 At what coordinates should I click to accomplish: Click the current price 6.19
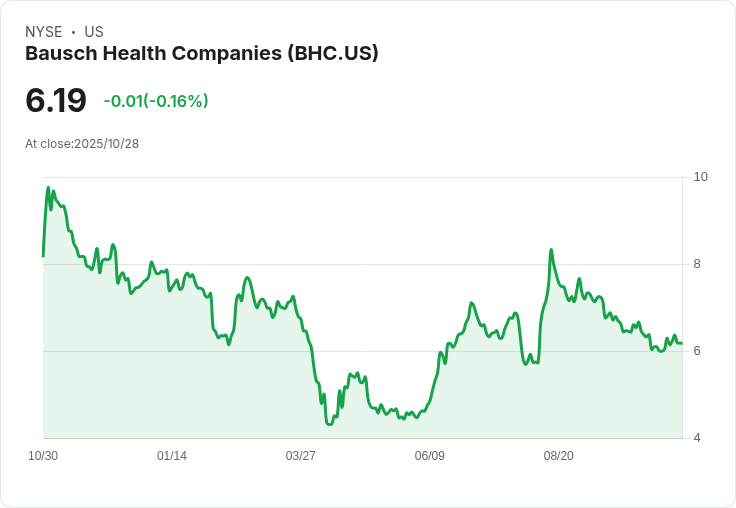click(56, 100)
